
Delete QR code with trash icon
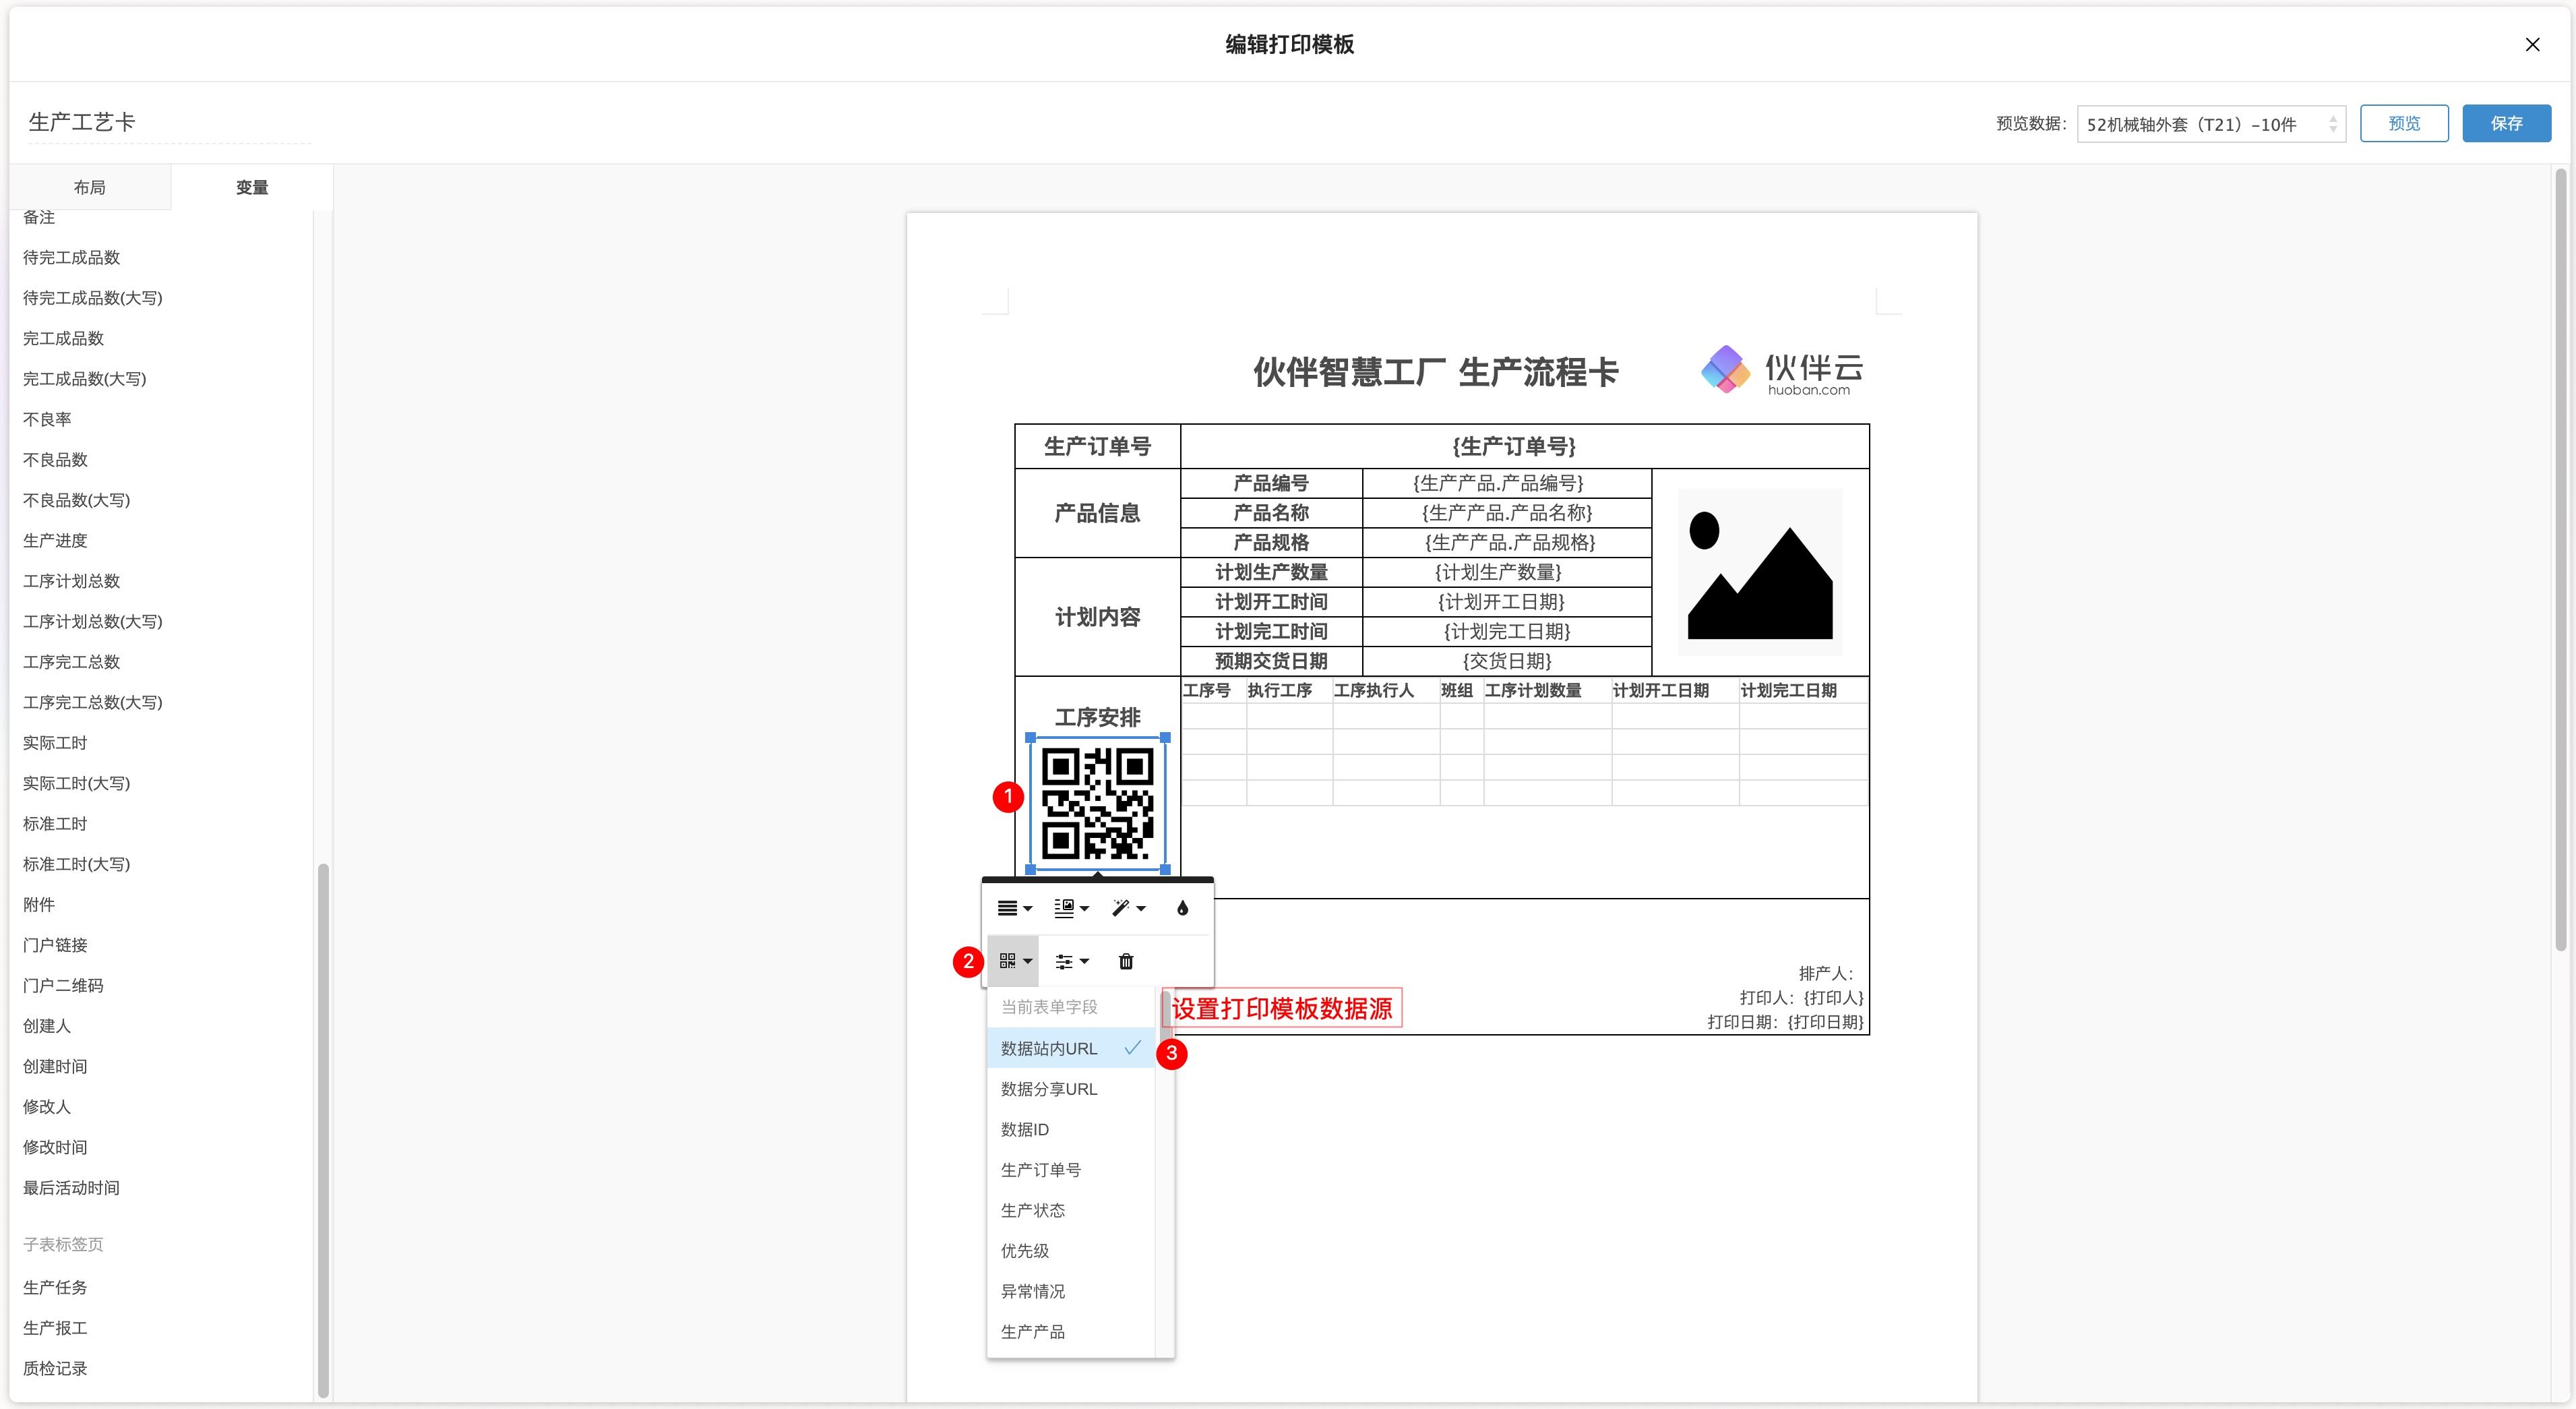tap(1126, 961)
